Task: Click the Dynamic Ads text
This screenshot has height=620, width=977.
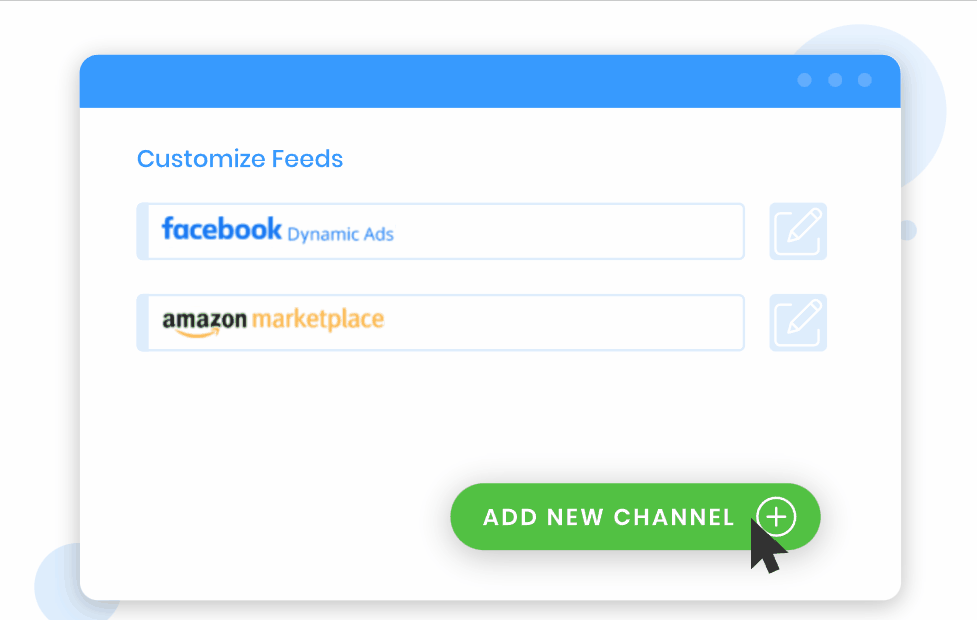Action: pyautogui.click(x=340, y=235)
